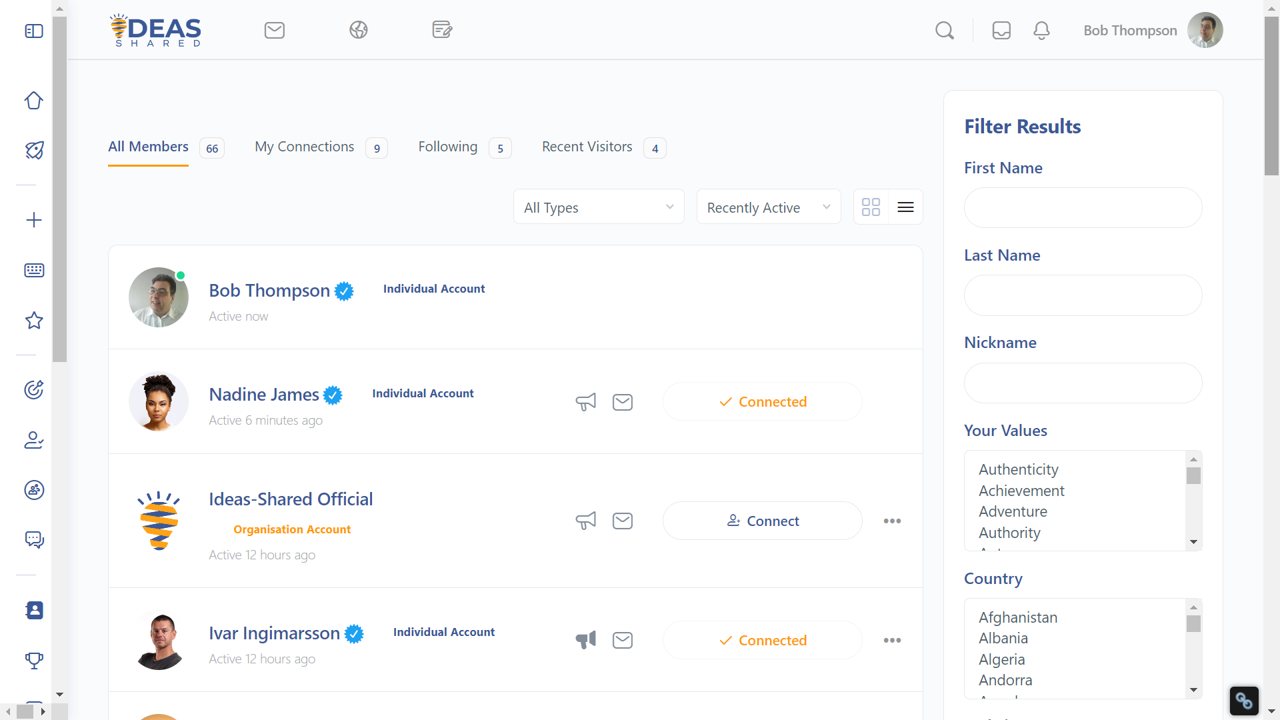The height and width of the screenshot is (720, 1280).
Task: Open the star favorites icon in sidebar
Action: tap(34, 320)
